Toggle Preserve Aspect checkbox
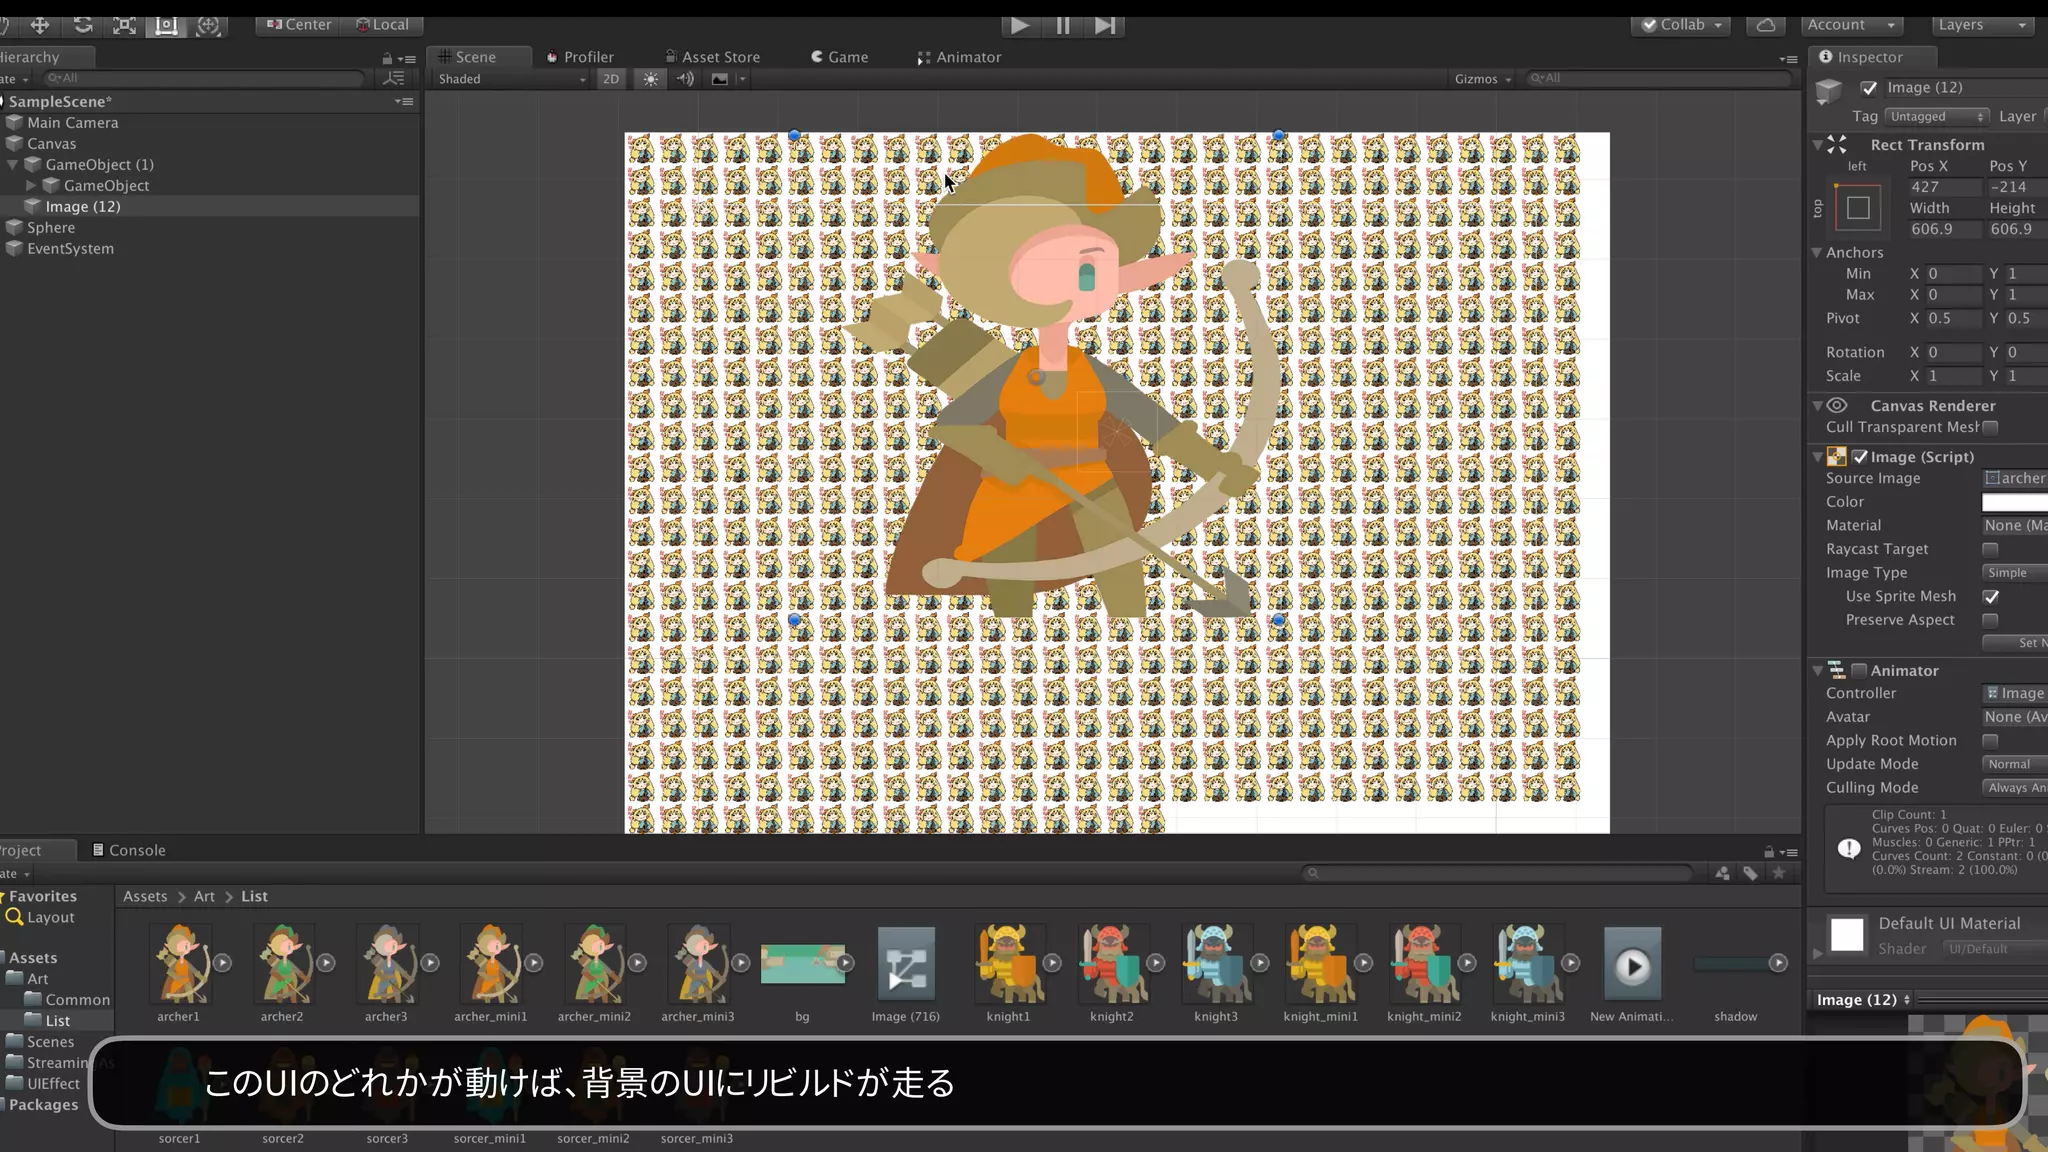 point(1990,620)
